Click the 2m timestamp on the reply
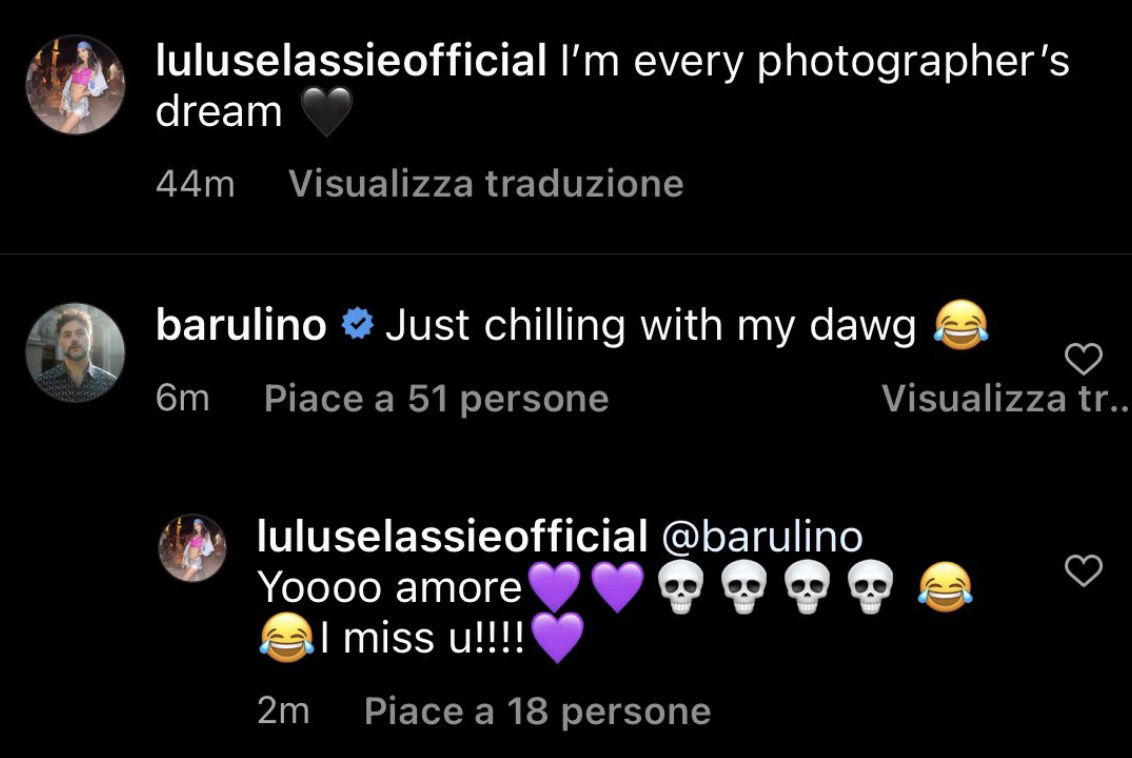The height and width of the screenshot is (758, 1132). [283, 711]
